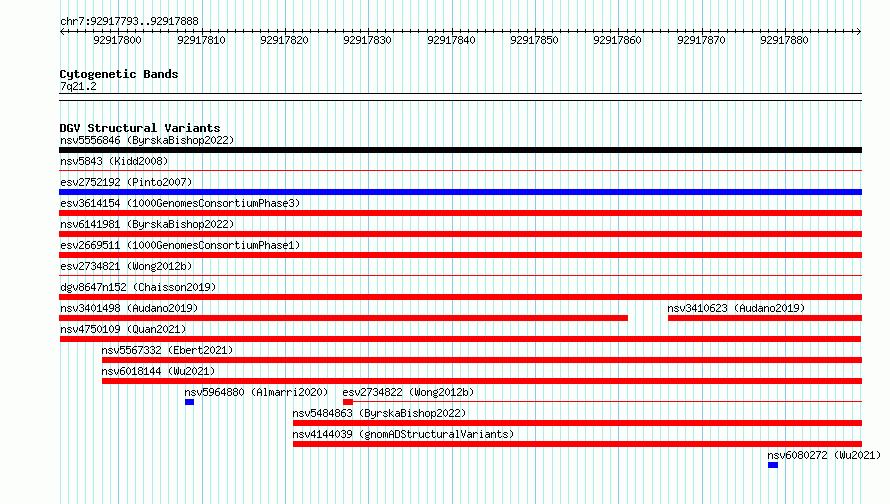Click the nsv6141981 (ByrskaBishop2022) label
This screenshot has width=890, height=504.
[147, 224]
